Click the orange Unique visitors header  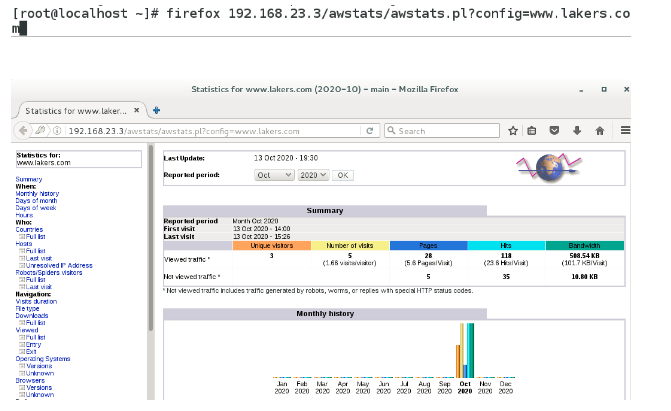tap(272, 246)
